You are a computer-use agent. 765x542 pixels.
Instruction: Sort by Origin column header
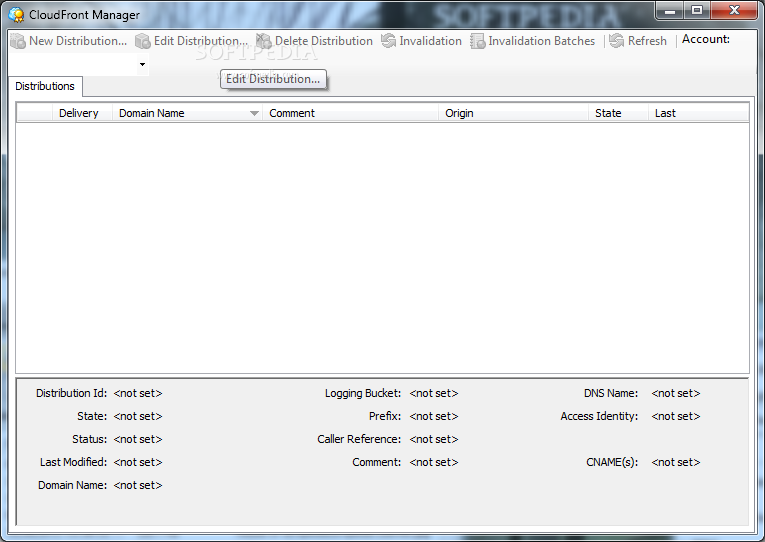(x=513, y=113)
